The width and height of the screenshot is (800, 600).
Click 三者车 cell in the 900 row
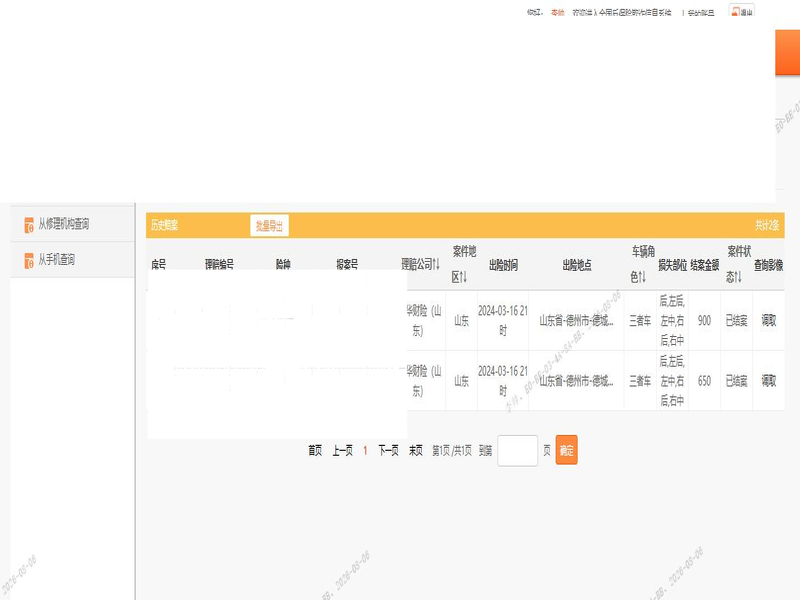(x=640, y=320)
